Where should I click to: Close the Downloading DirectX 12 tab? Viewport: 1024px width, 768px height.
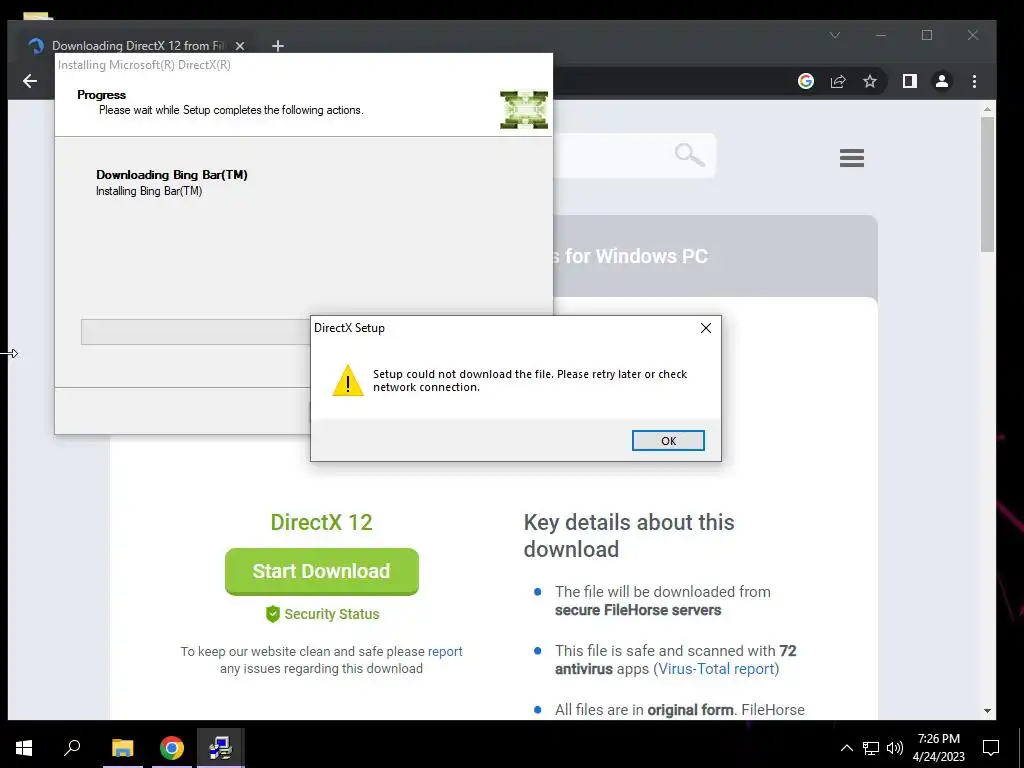(240, 46)
